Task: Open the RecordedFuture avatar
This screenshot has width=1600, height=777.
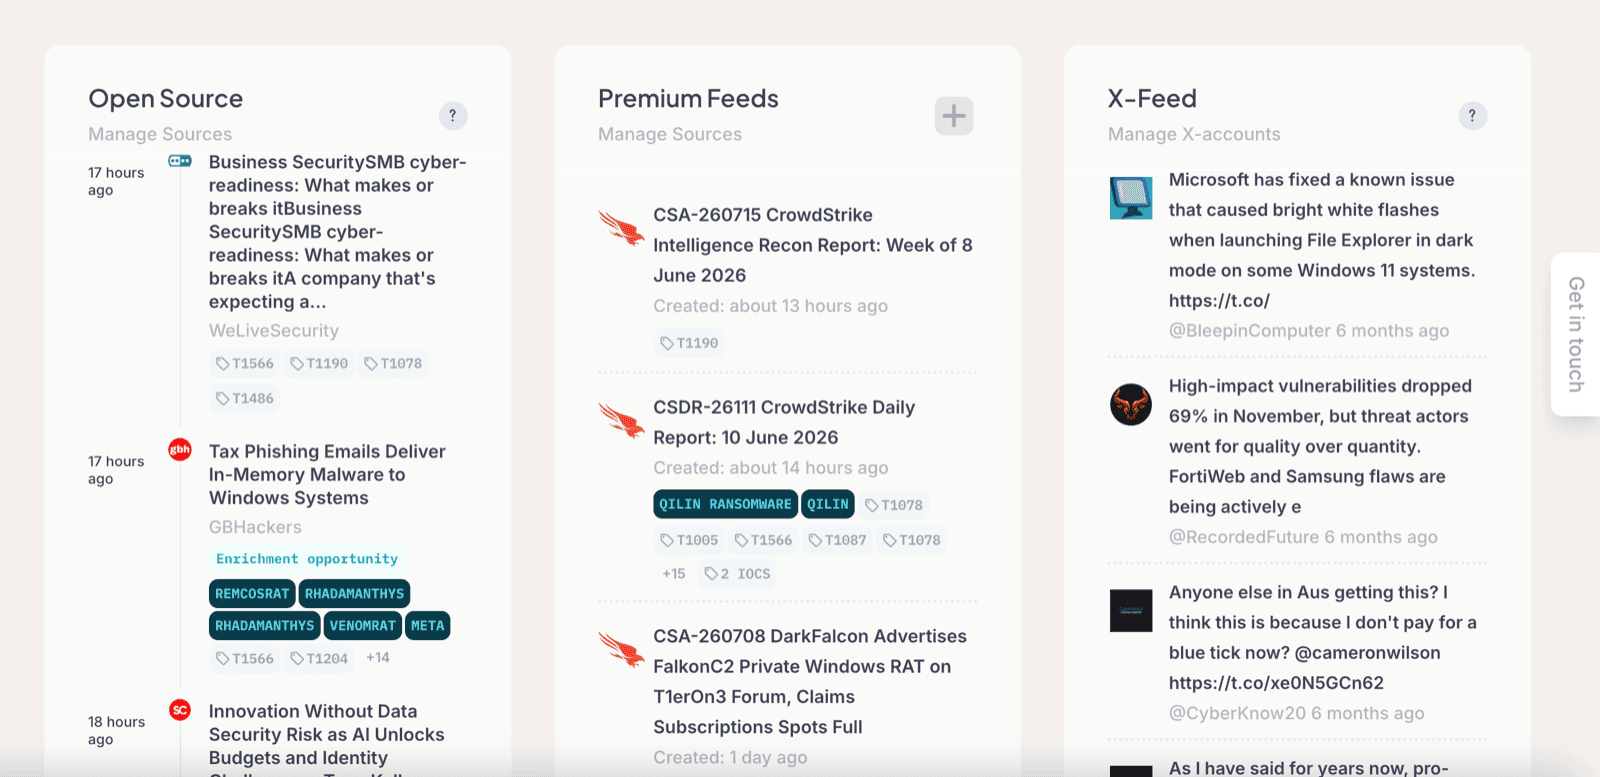Action: (x=1131, y=405)
